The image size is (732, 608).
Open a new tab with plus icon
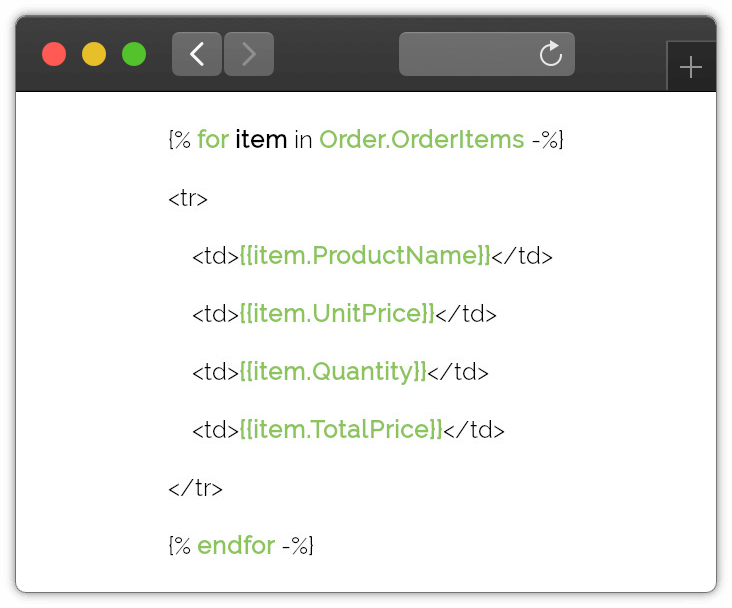pos(691,67)
